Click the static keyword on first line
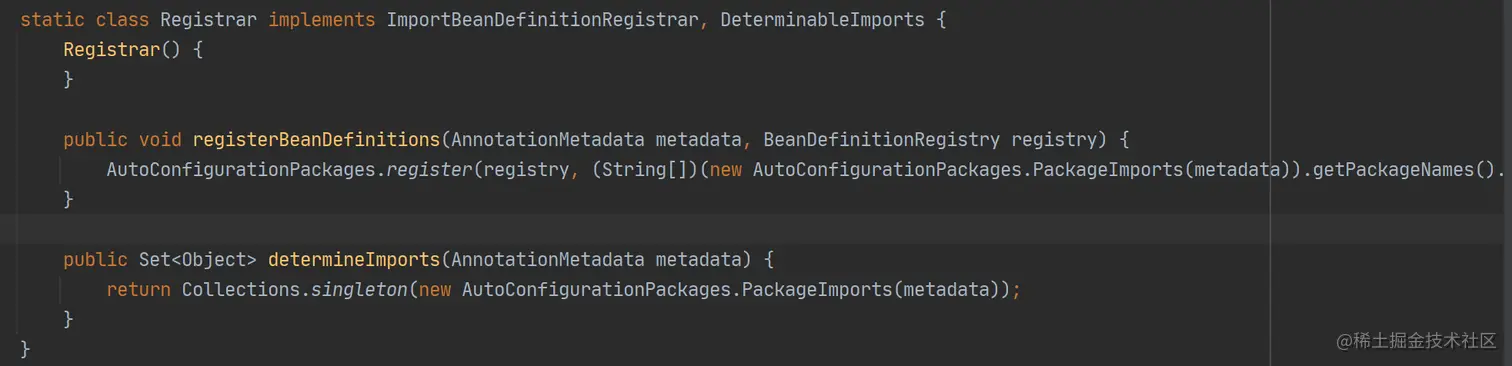The width and height of the screenshot is (1512, 366). (52, 19)
